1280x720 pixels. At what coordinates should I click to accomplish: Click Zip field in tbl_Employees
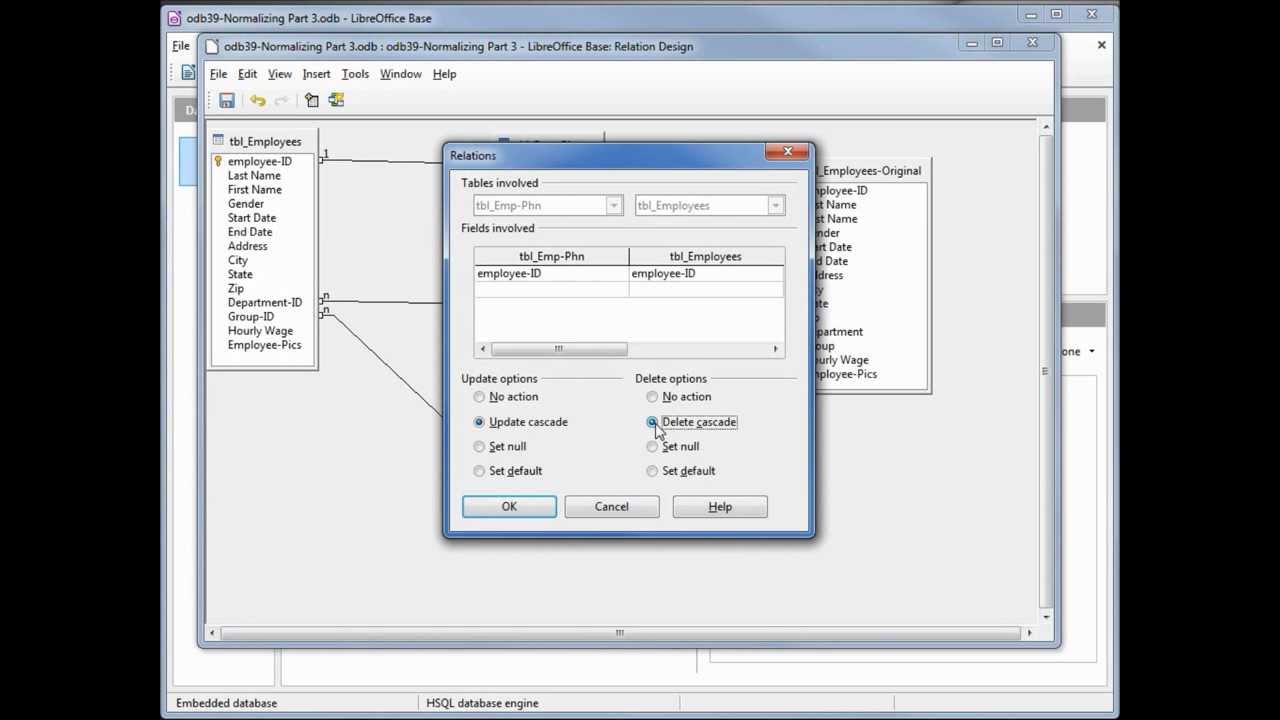click(236, 288)
